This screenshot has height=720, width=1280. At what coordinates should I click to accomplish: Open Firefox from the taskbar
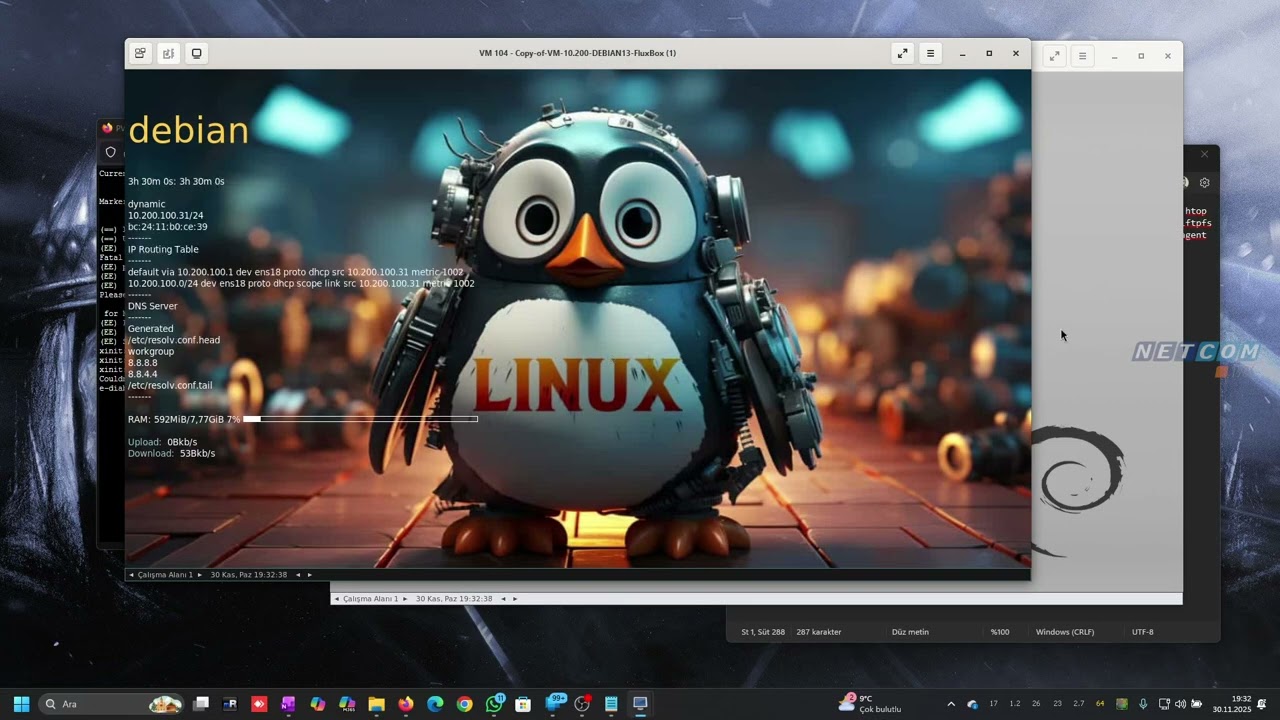tap(405, 704)
